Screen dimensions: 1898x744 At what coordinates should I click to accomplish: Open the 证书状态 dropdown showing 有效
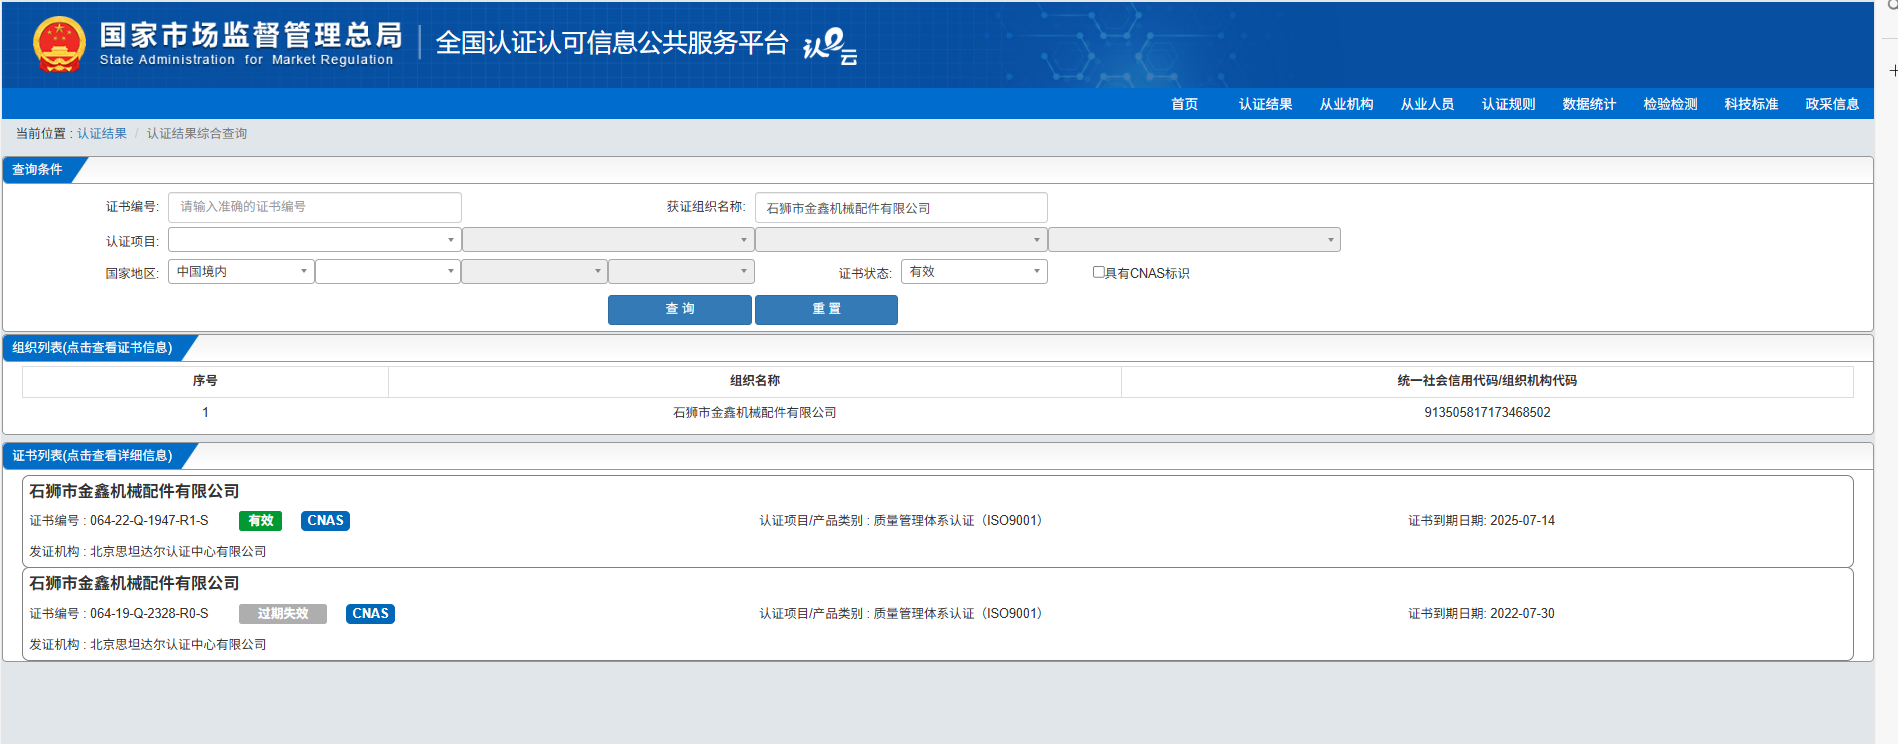coord(974,272)
